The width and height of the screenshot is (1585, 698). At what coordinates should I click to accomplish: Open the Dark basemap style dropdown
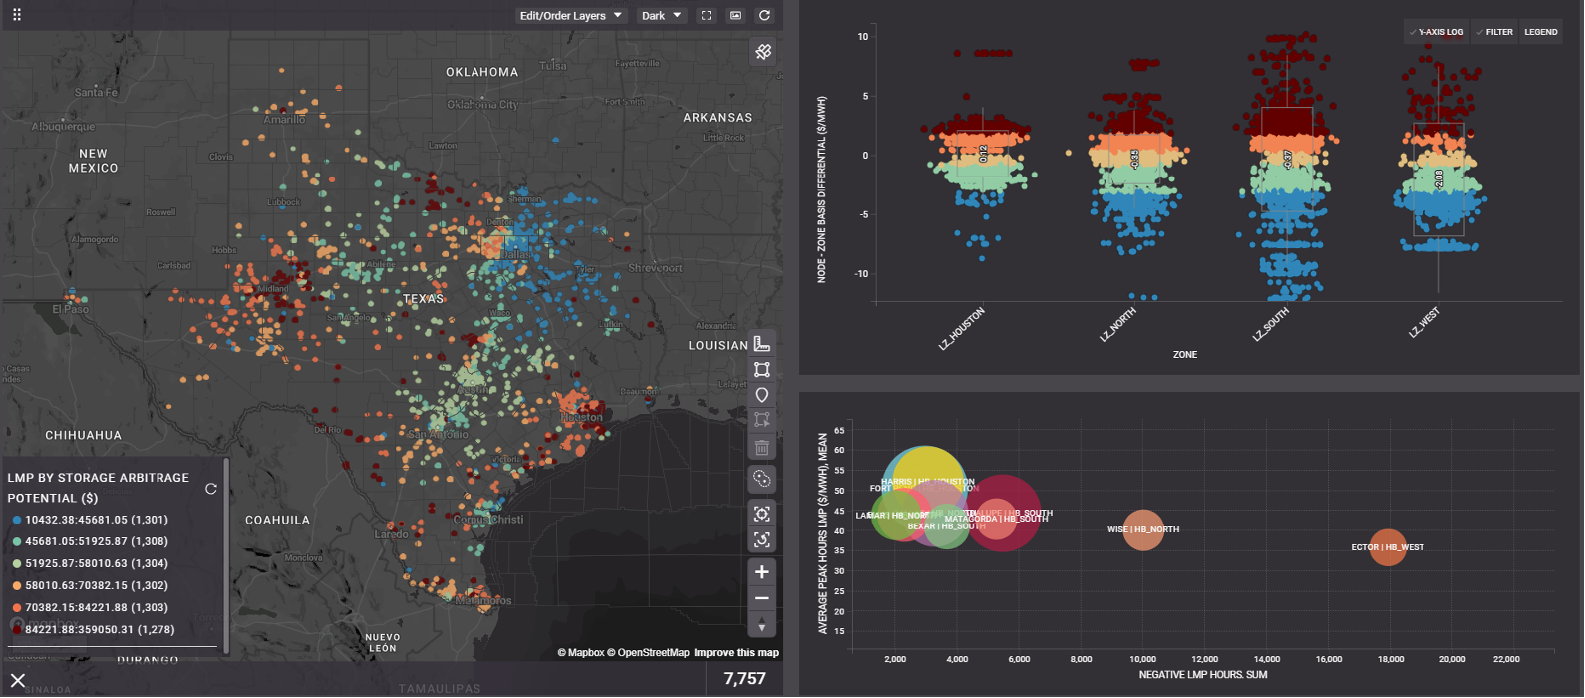pos(661,16)
